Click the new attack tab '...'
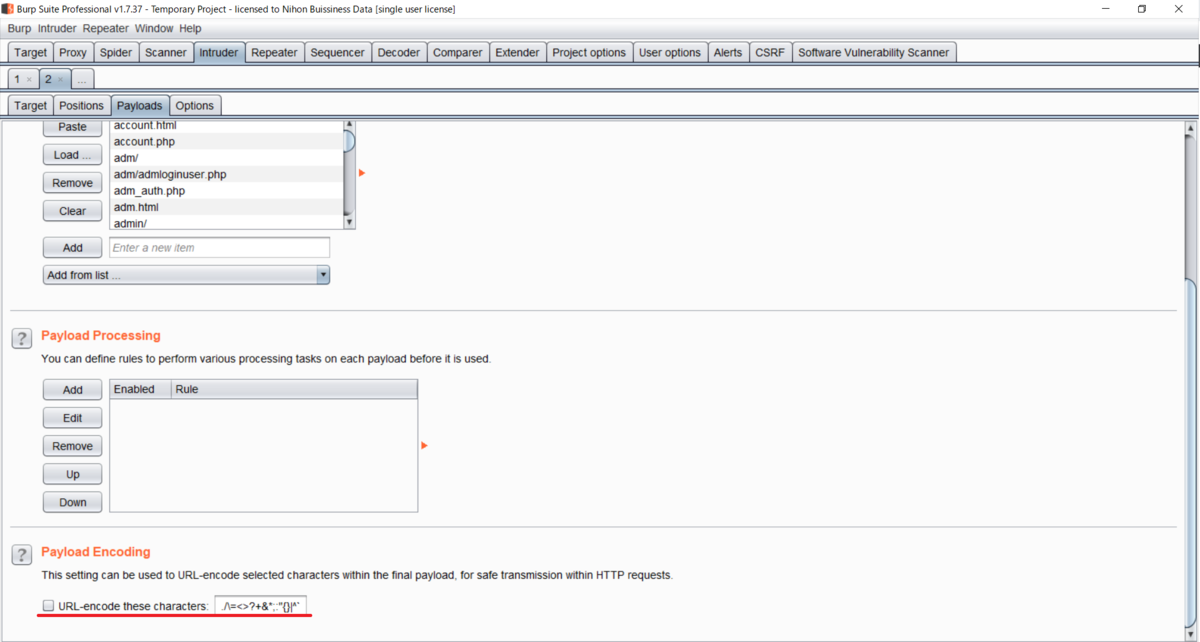 pyautogui.click(x=82, y=79)
